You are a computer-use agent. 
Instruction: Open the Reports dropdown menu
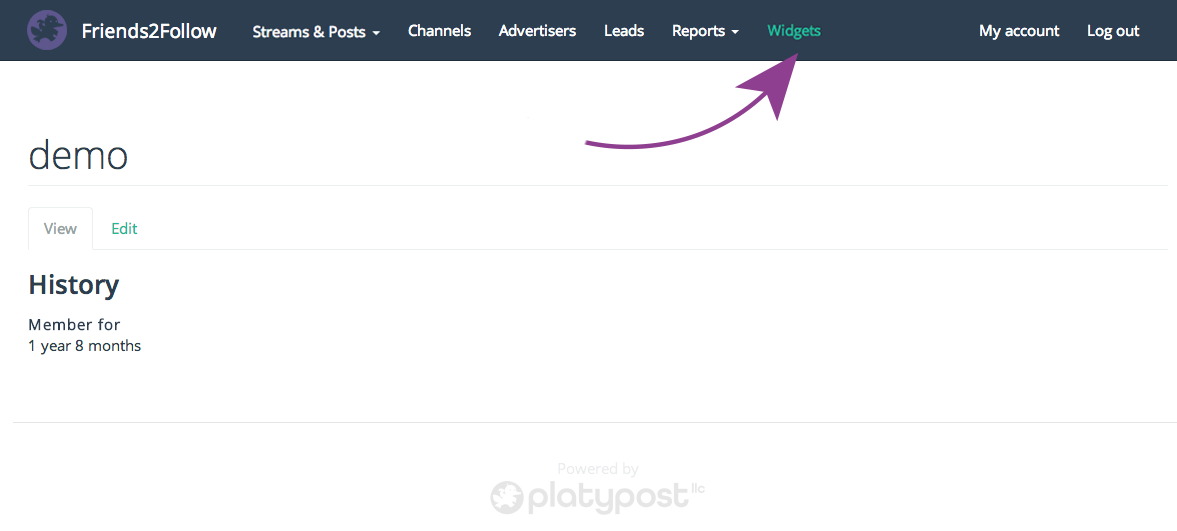(x=705, y=31)
